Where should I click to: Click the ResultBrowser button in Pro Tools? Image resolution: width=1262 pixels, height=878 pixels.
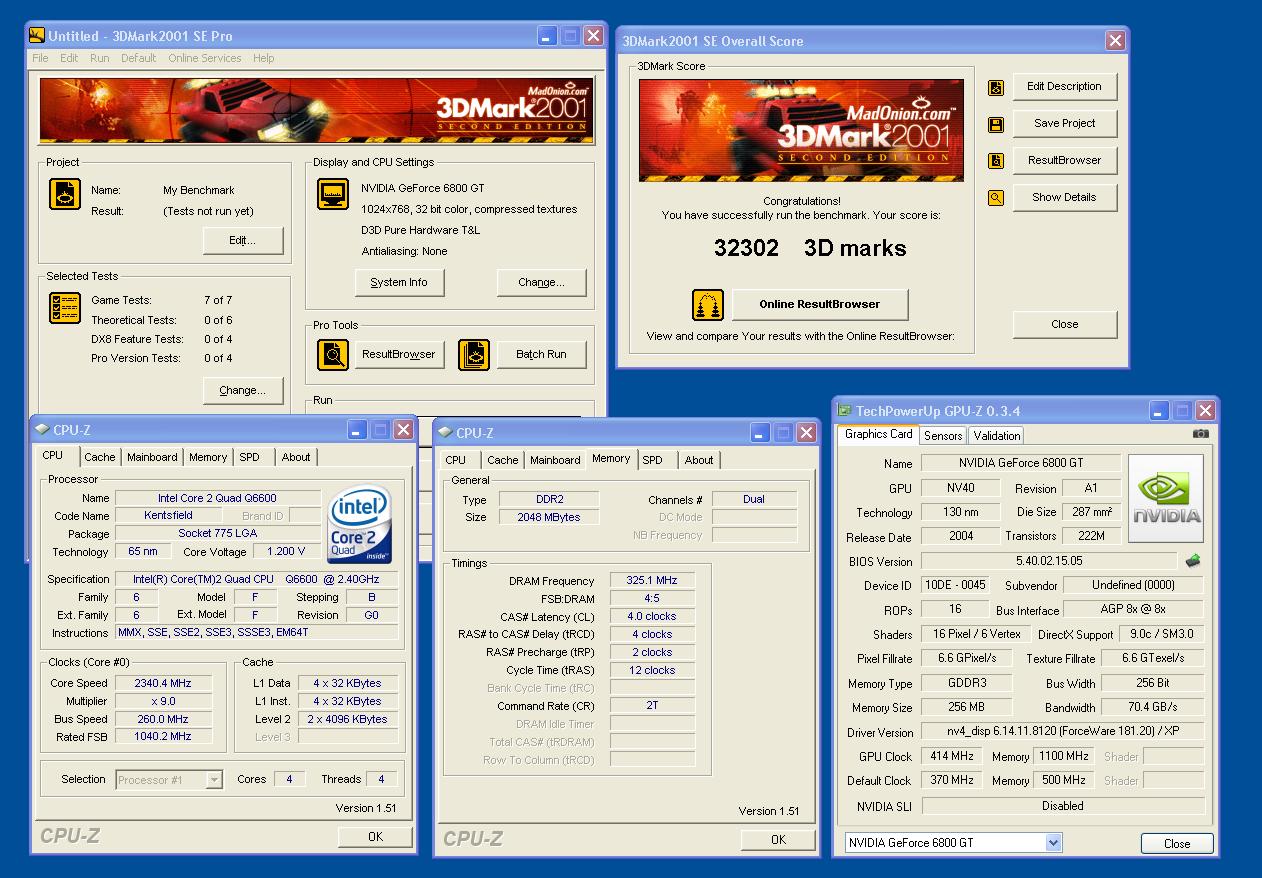coord(399,354)
